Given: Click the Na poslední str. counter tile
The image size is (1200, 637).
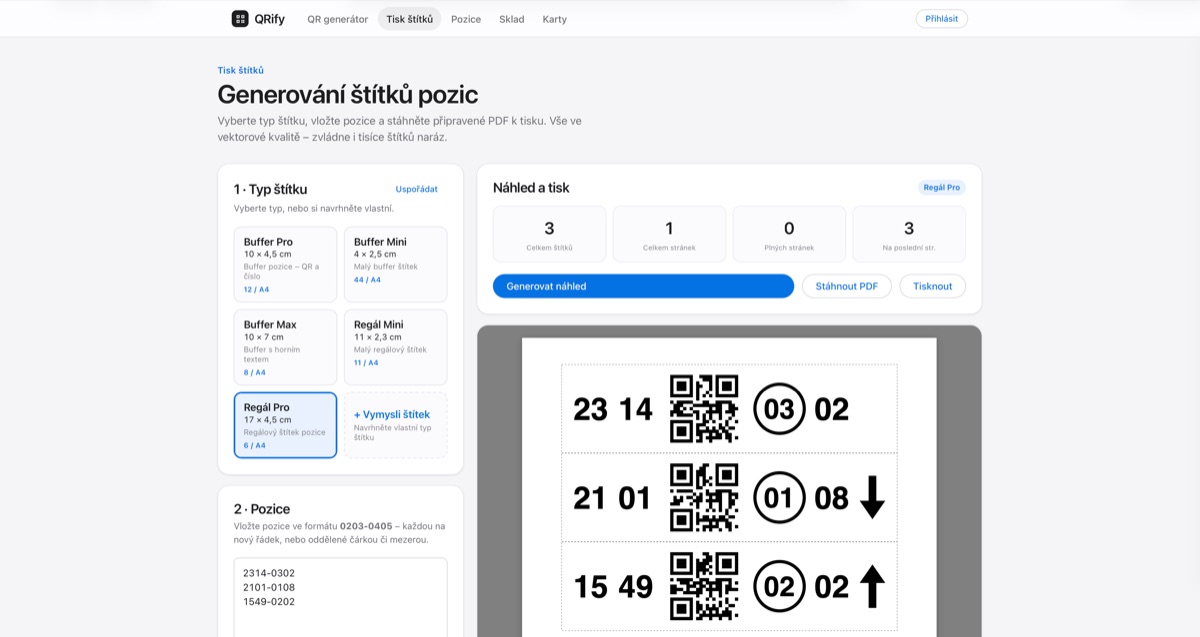Looking at the screenshot, I should tap(909, 234).
